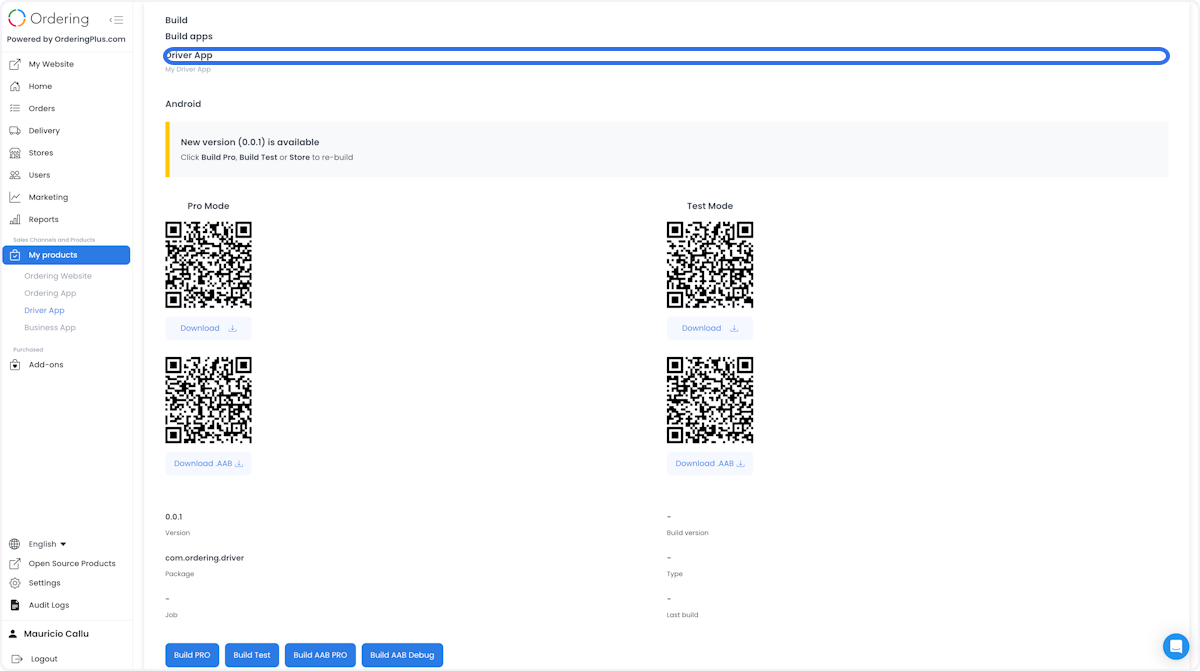Image resolution: width=1200 pixels, height=671 pixels.
Task: Download the Test Mode .AAB file
Action: [710, 464]
